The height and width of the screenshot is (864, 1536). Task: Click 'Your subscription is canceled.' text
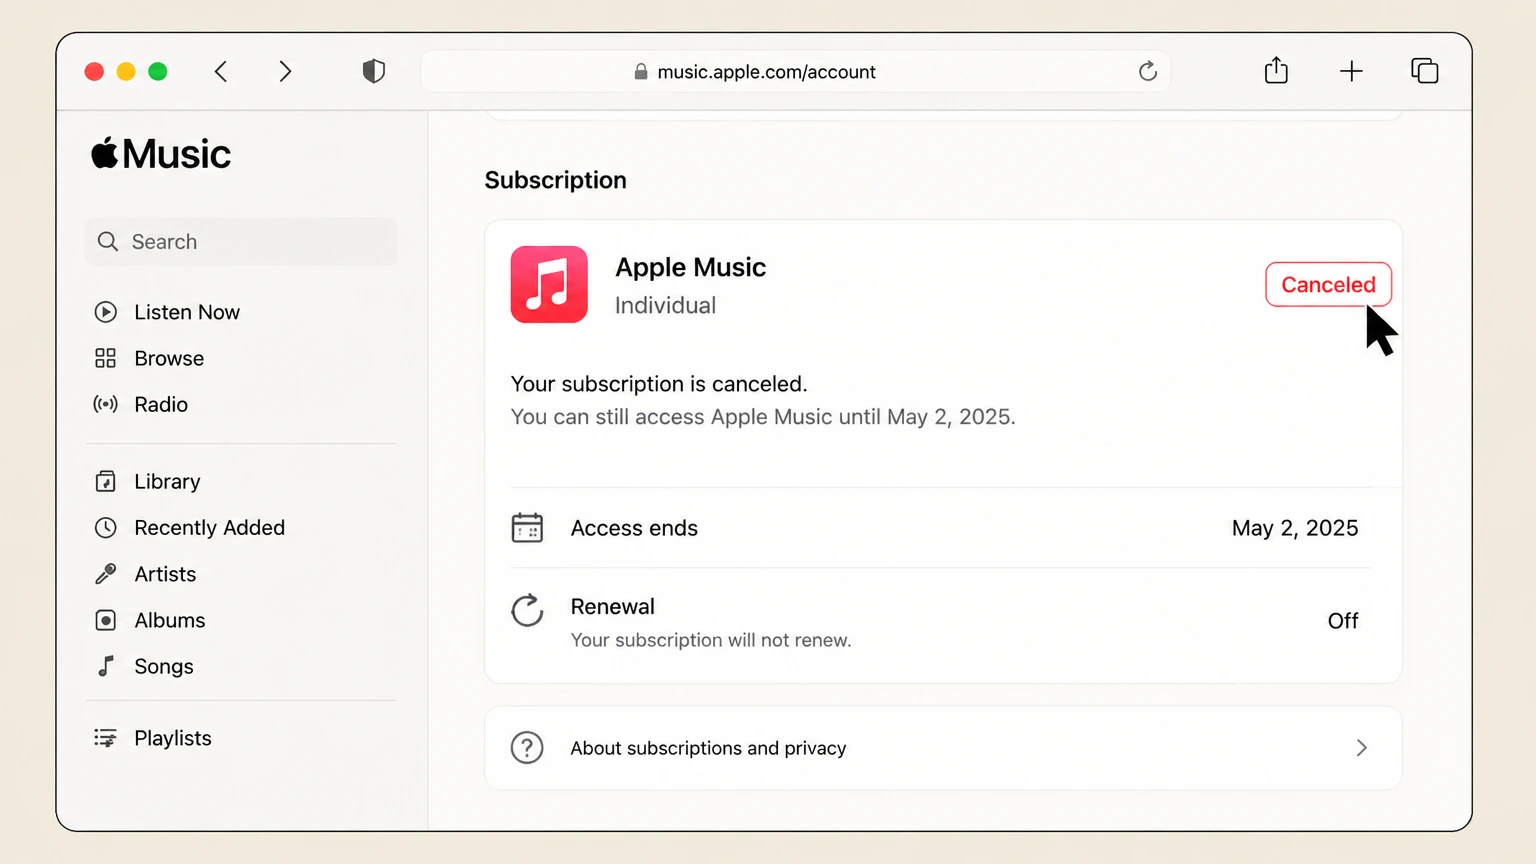(x=659, y=384)
